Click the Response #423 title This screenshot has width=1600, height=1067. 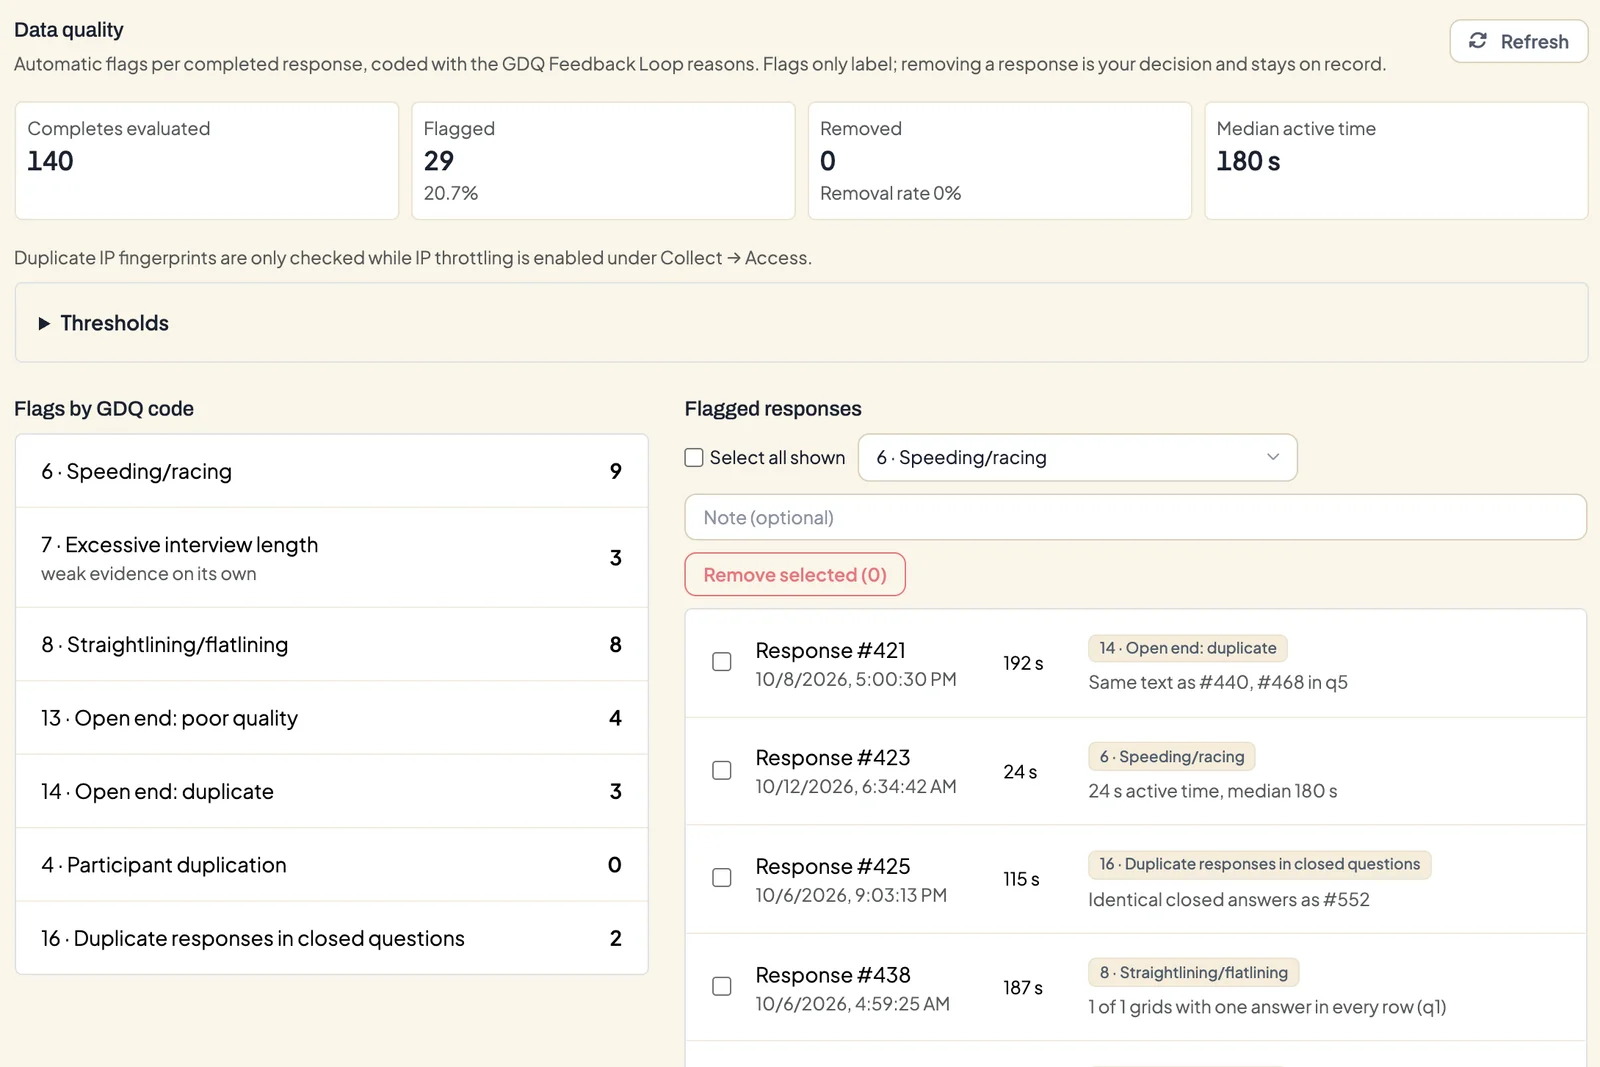pos(833,758)
